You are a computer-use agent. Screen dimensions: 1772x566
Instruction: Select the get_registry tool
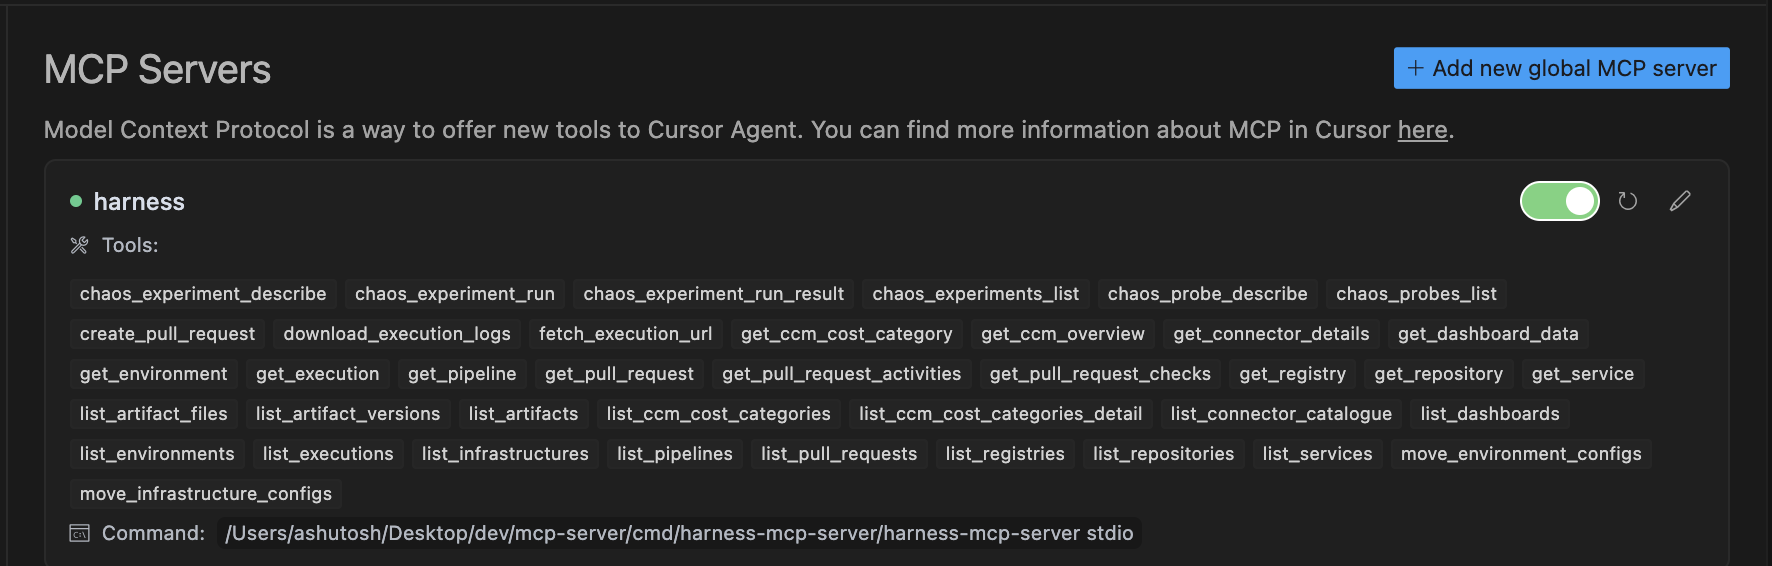point(1293,374)
